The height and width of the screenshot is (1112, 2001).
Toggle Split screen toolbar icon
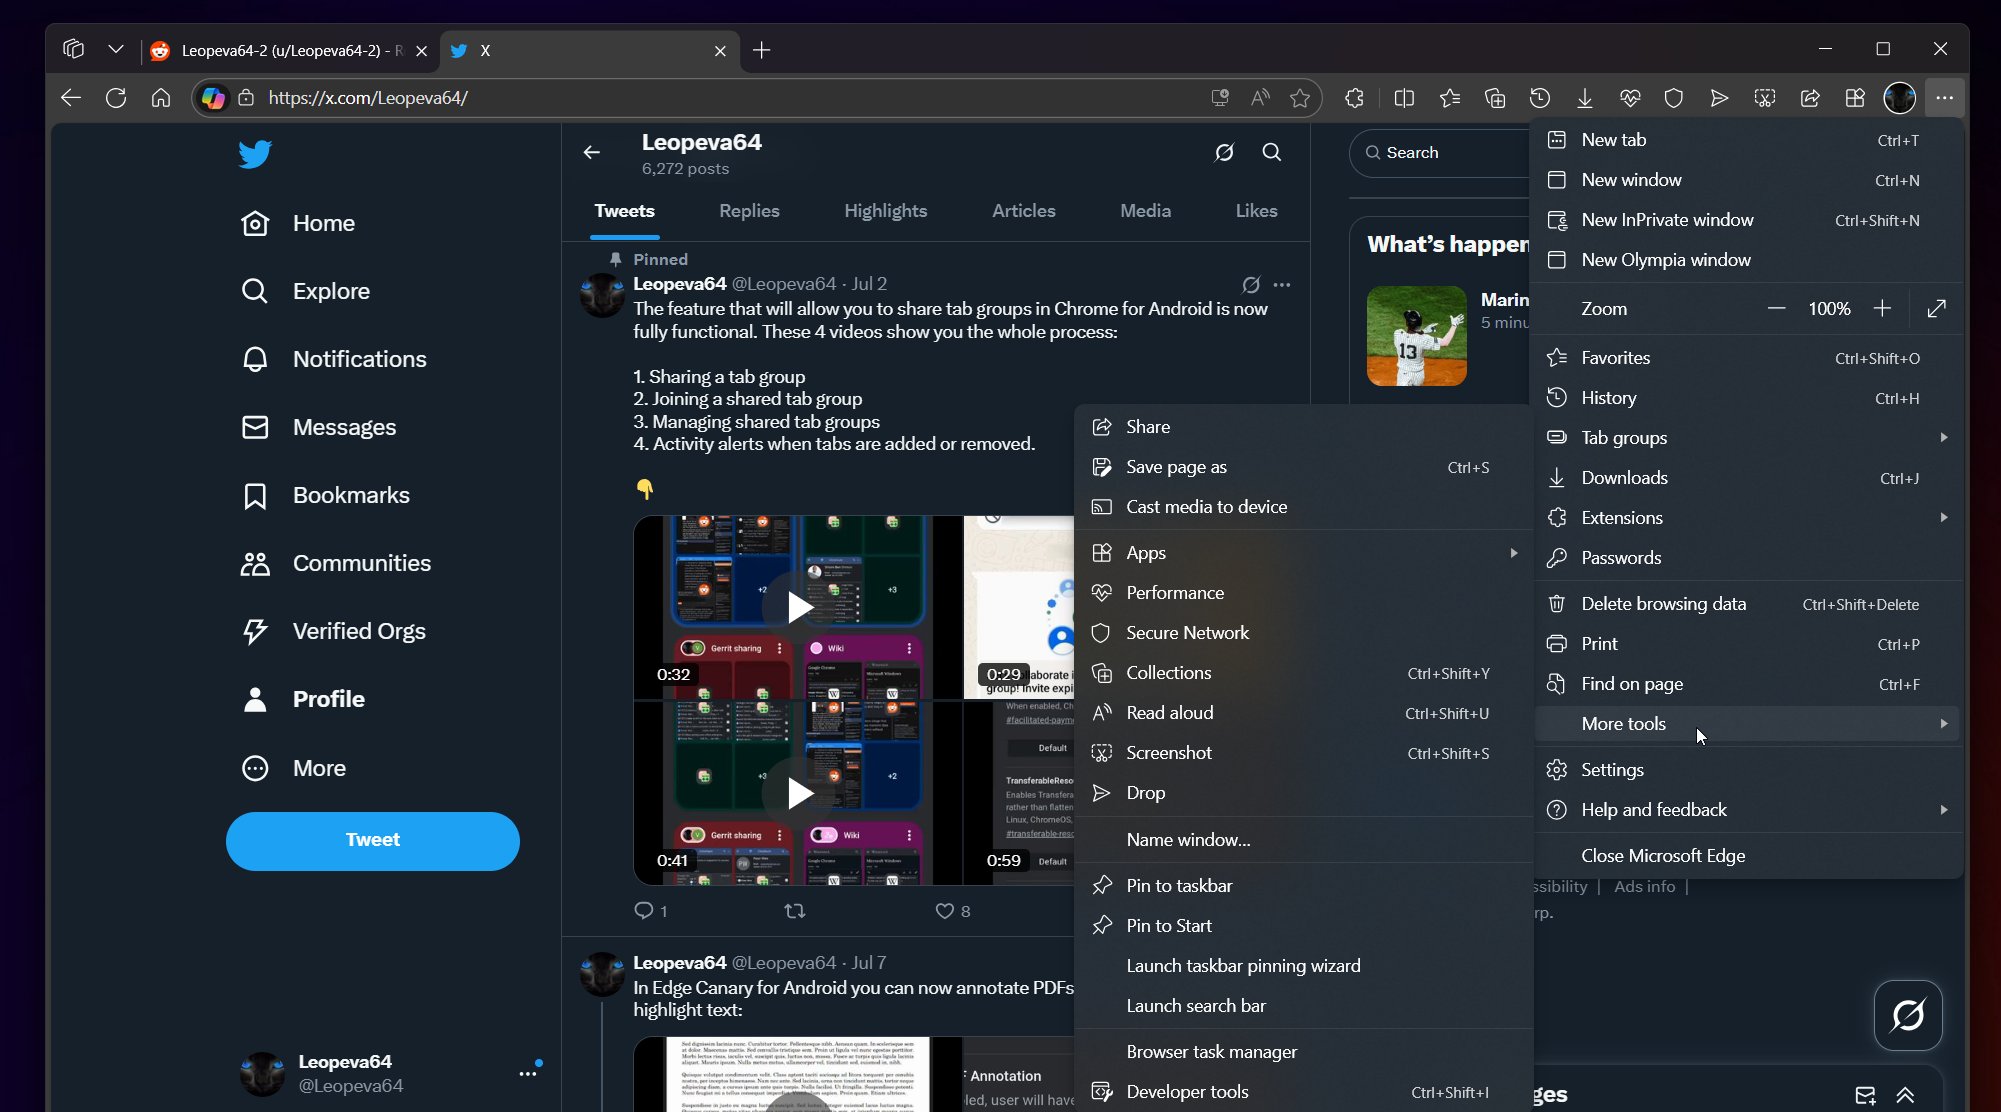(x=1404, y=98)
